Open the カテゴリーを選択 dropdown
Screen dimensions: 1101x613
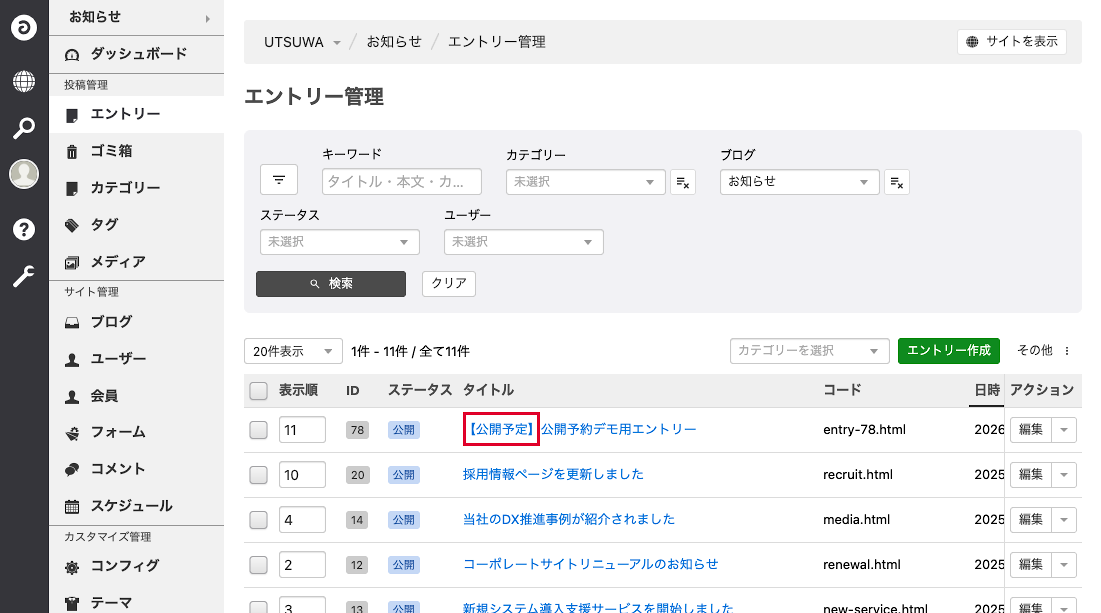810,350
